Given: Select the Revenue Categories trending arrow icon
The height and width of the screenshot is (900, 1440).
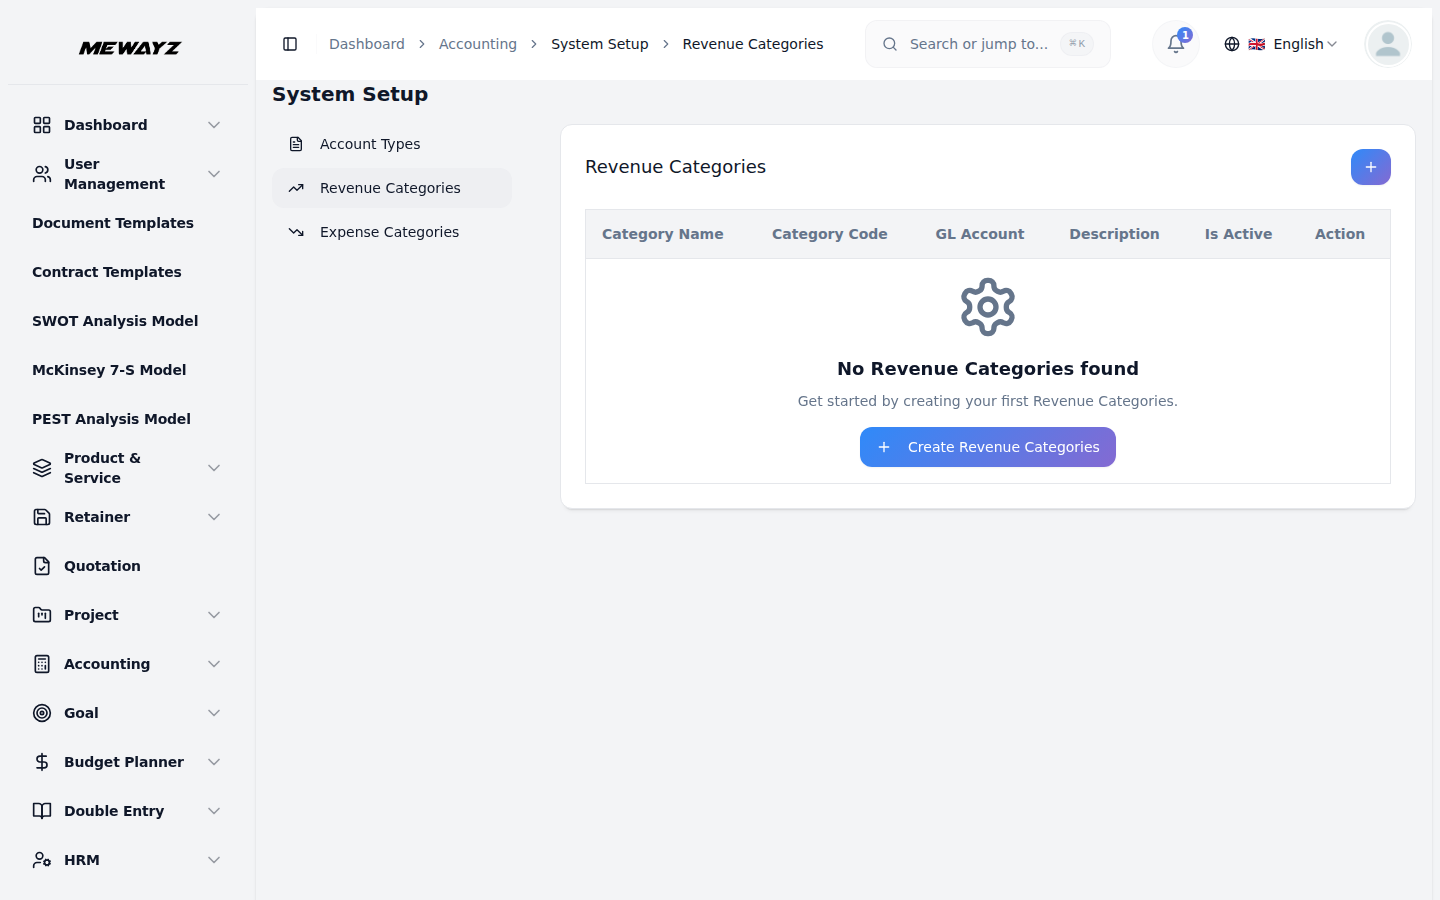Looking at the screenshot, I should [296, 187].
